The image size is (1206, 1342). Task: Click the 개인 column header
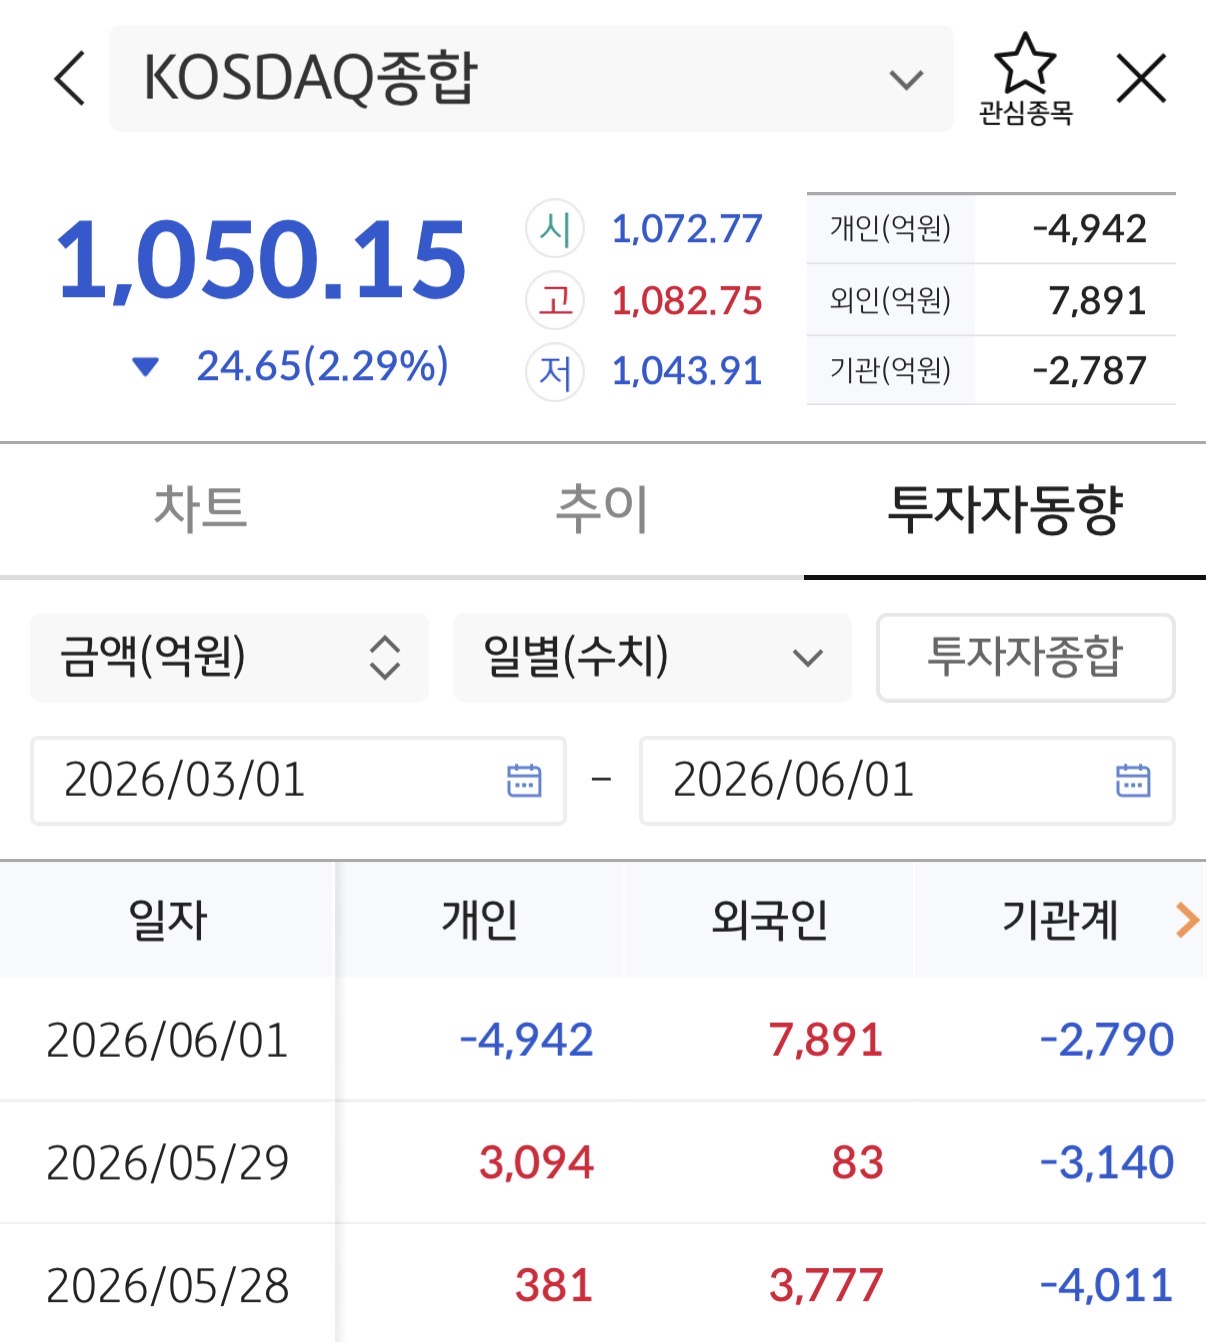click(480, 919)
